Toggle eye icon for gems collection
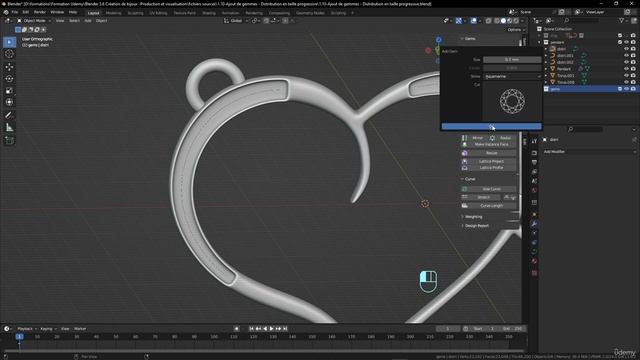 pos(627,89)
